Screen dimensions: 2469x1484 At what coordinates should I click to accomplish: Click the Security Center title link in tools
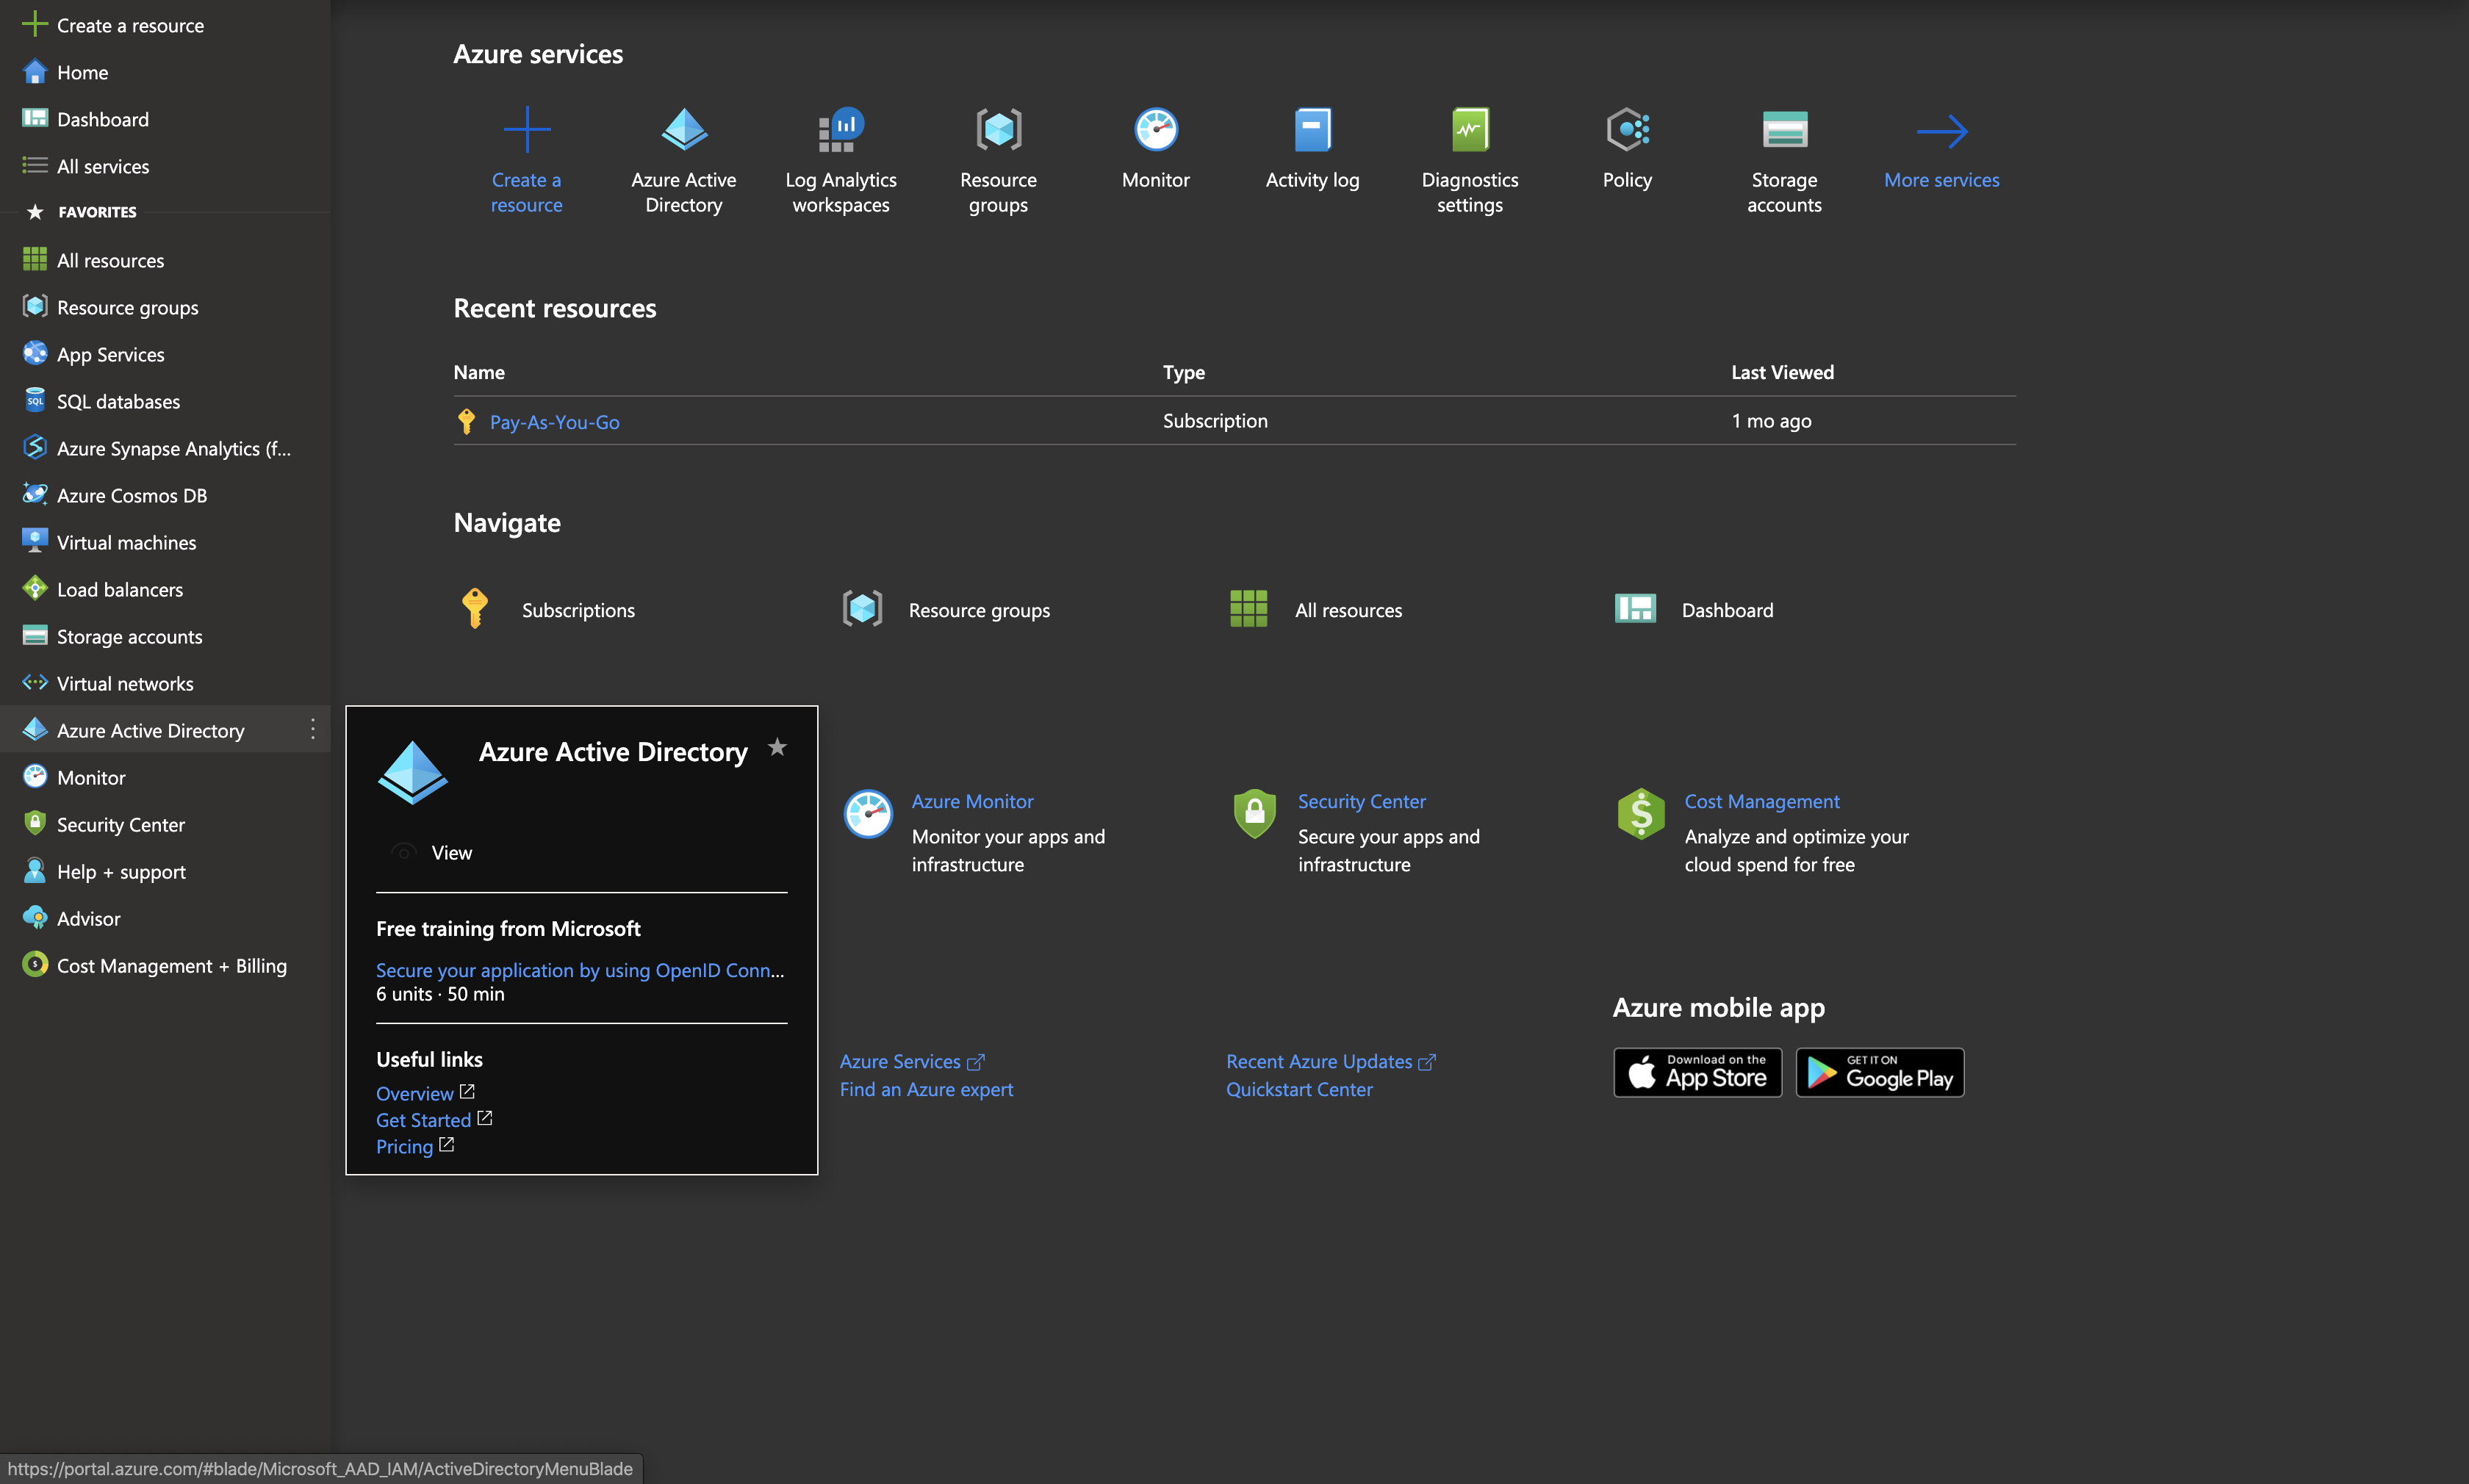click(x=1361, y=801)
